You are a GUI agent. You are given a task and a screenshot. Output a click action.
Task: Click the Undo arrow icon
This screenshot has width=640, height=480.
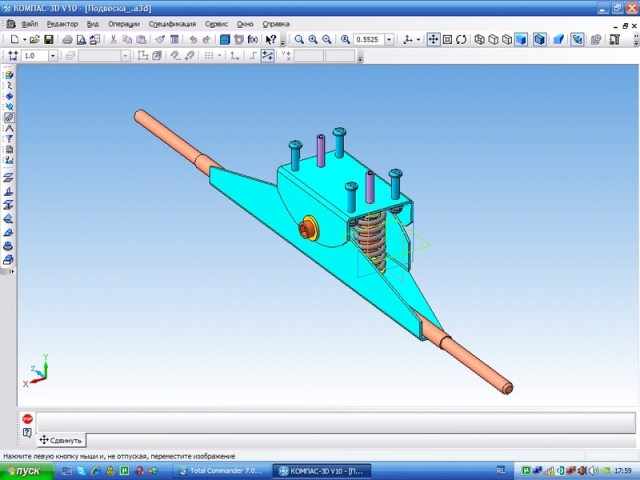click(191, 40)
